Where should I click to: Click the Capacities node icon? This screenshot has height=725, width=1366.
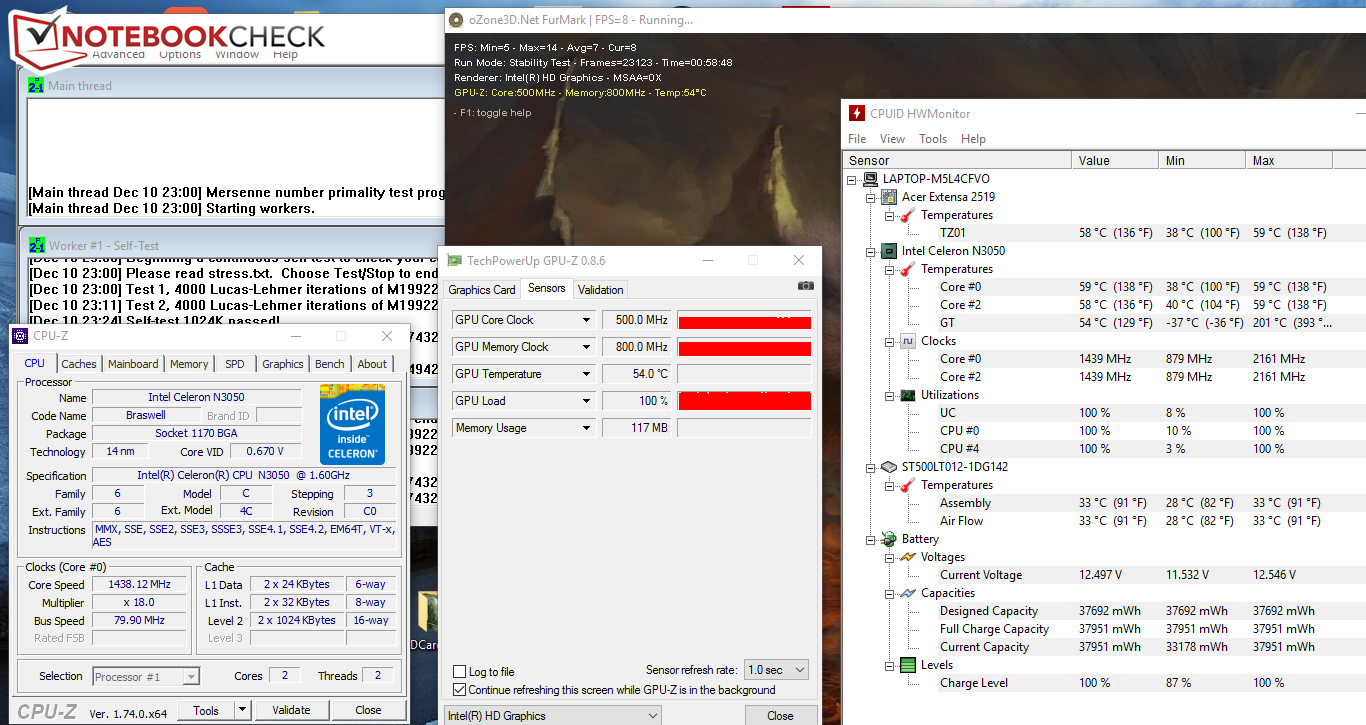907,593
